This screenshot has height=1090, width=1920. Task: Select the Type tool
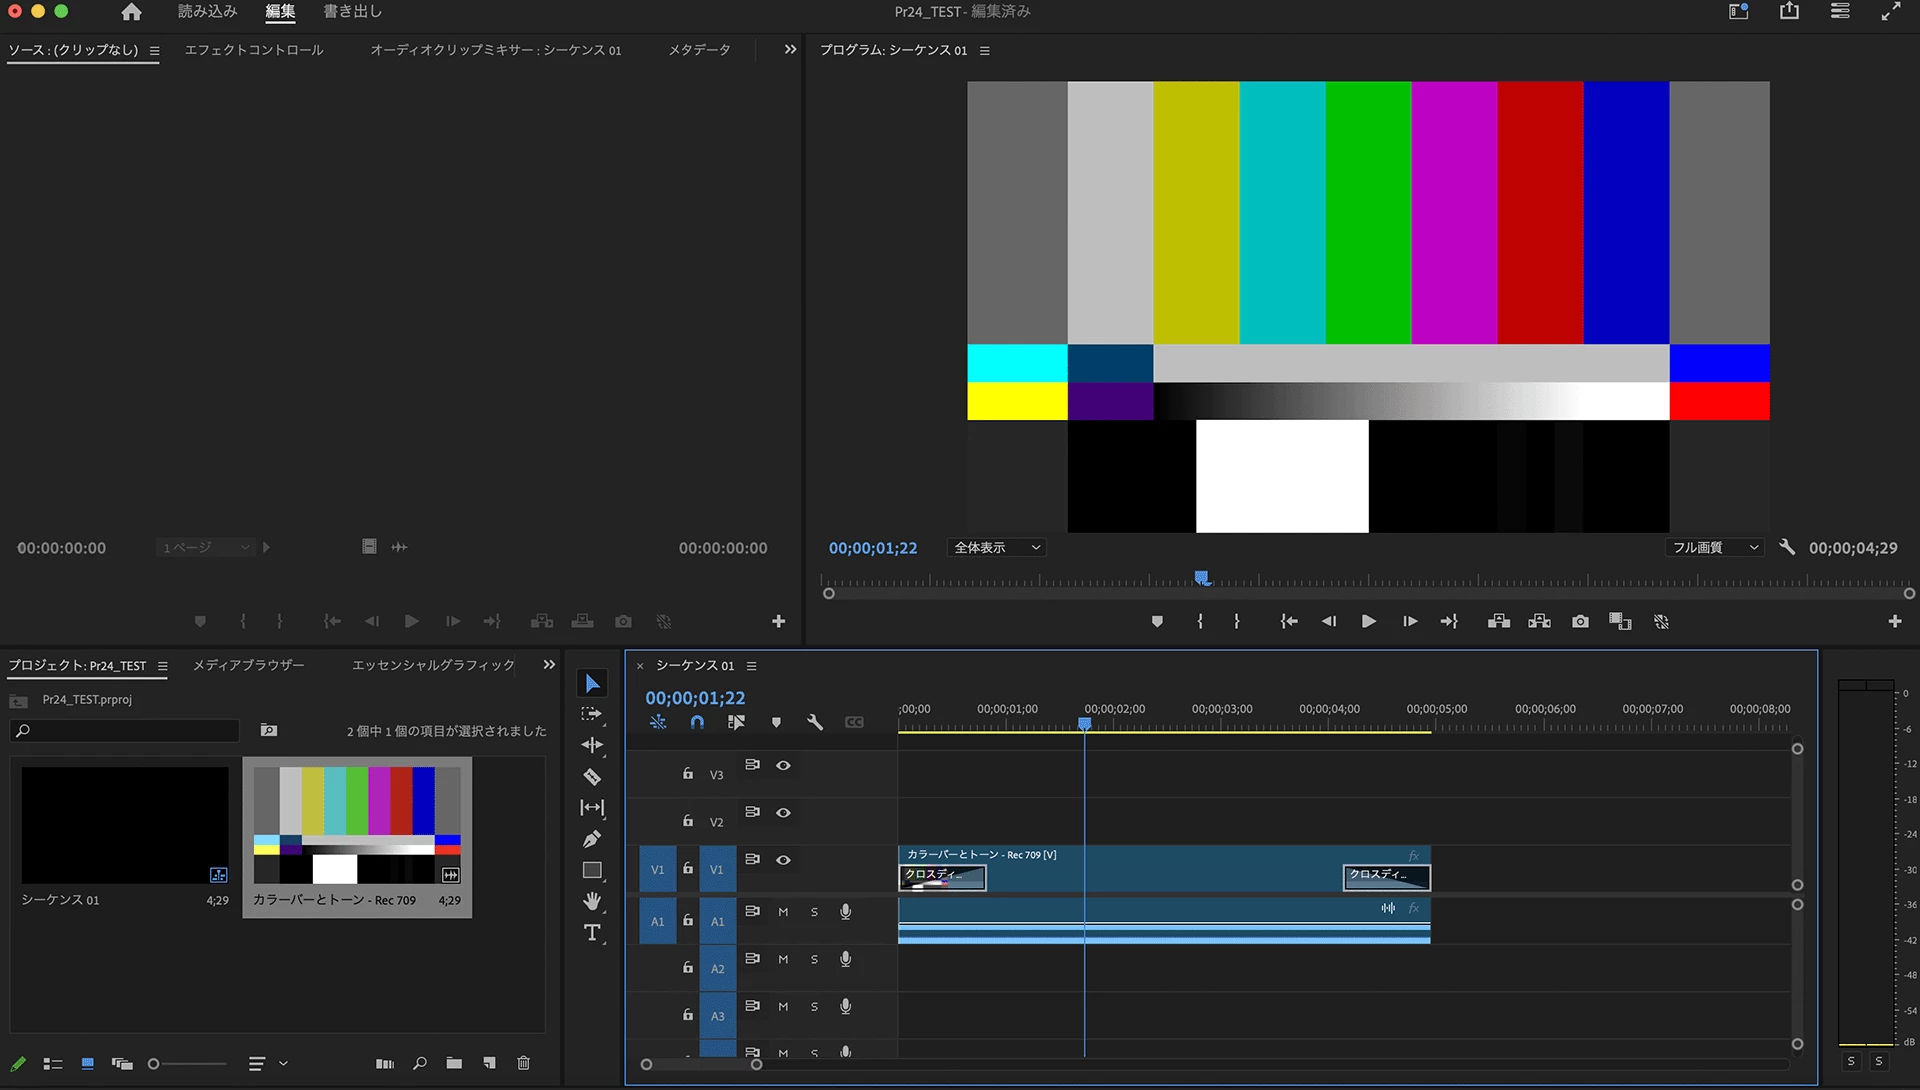[x=592, y=932]
